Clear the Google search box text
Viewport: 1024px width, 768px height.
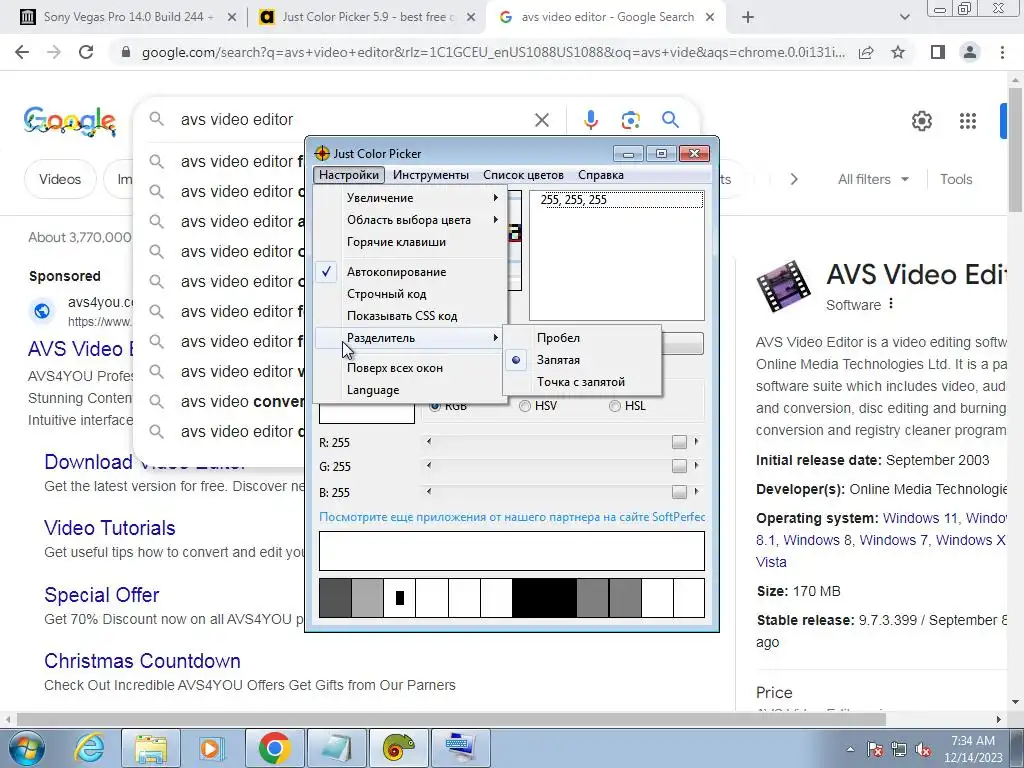click(x=542, y=120)
